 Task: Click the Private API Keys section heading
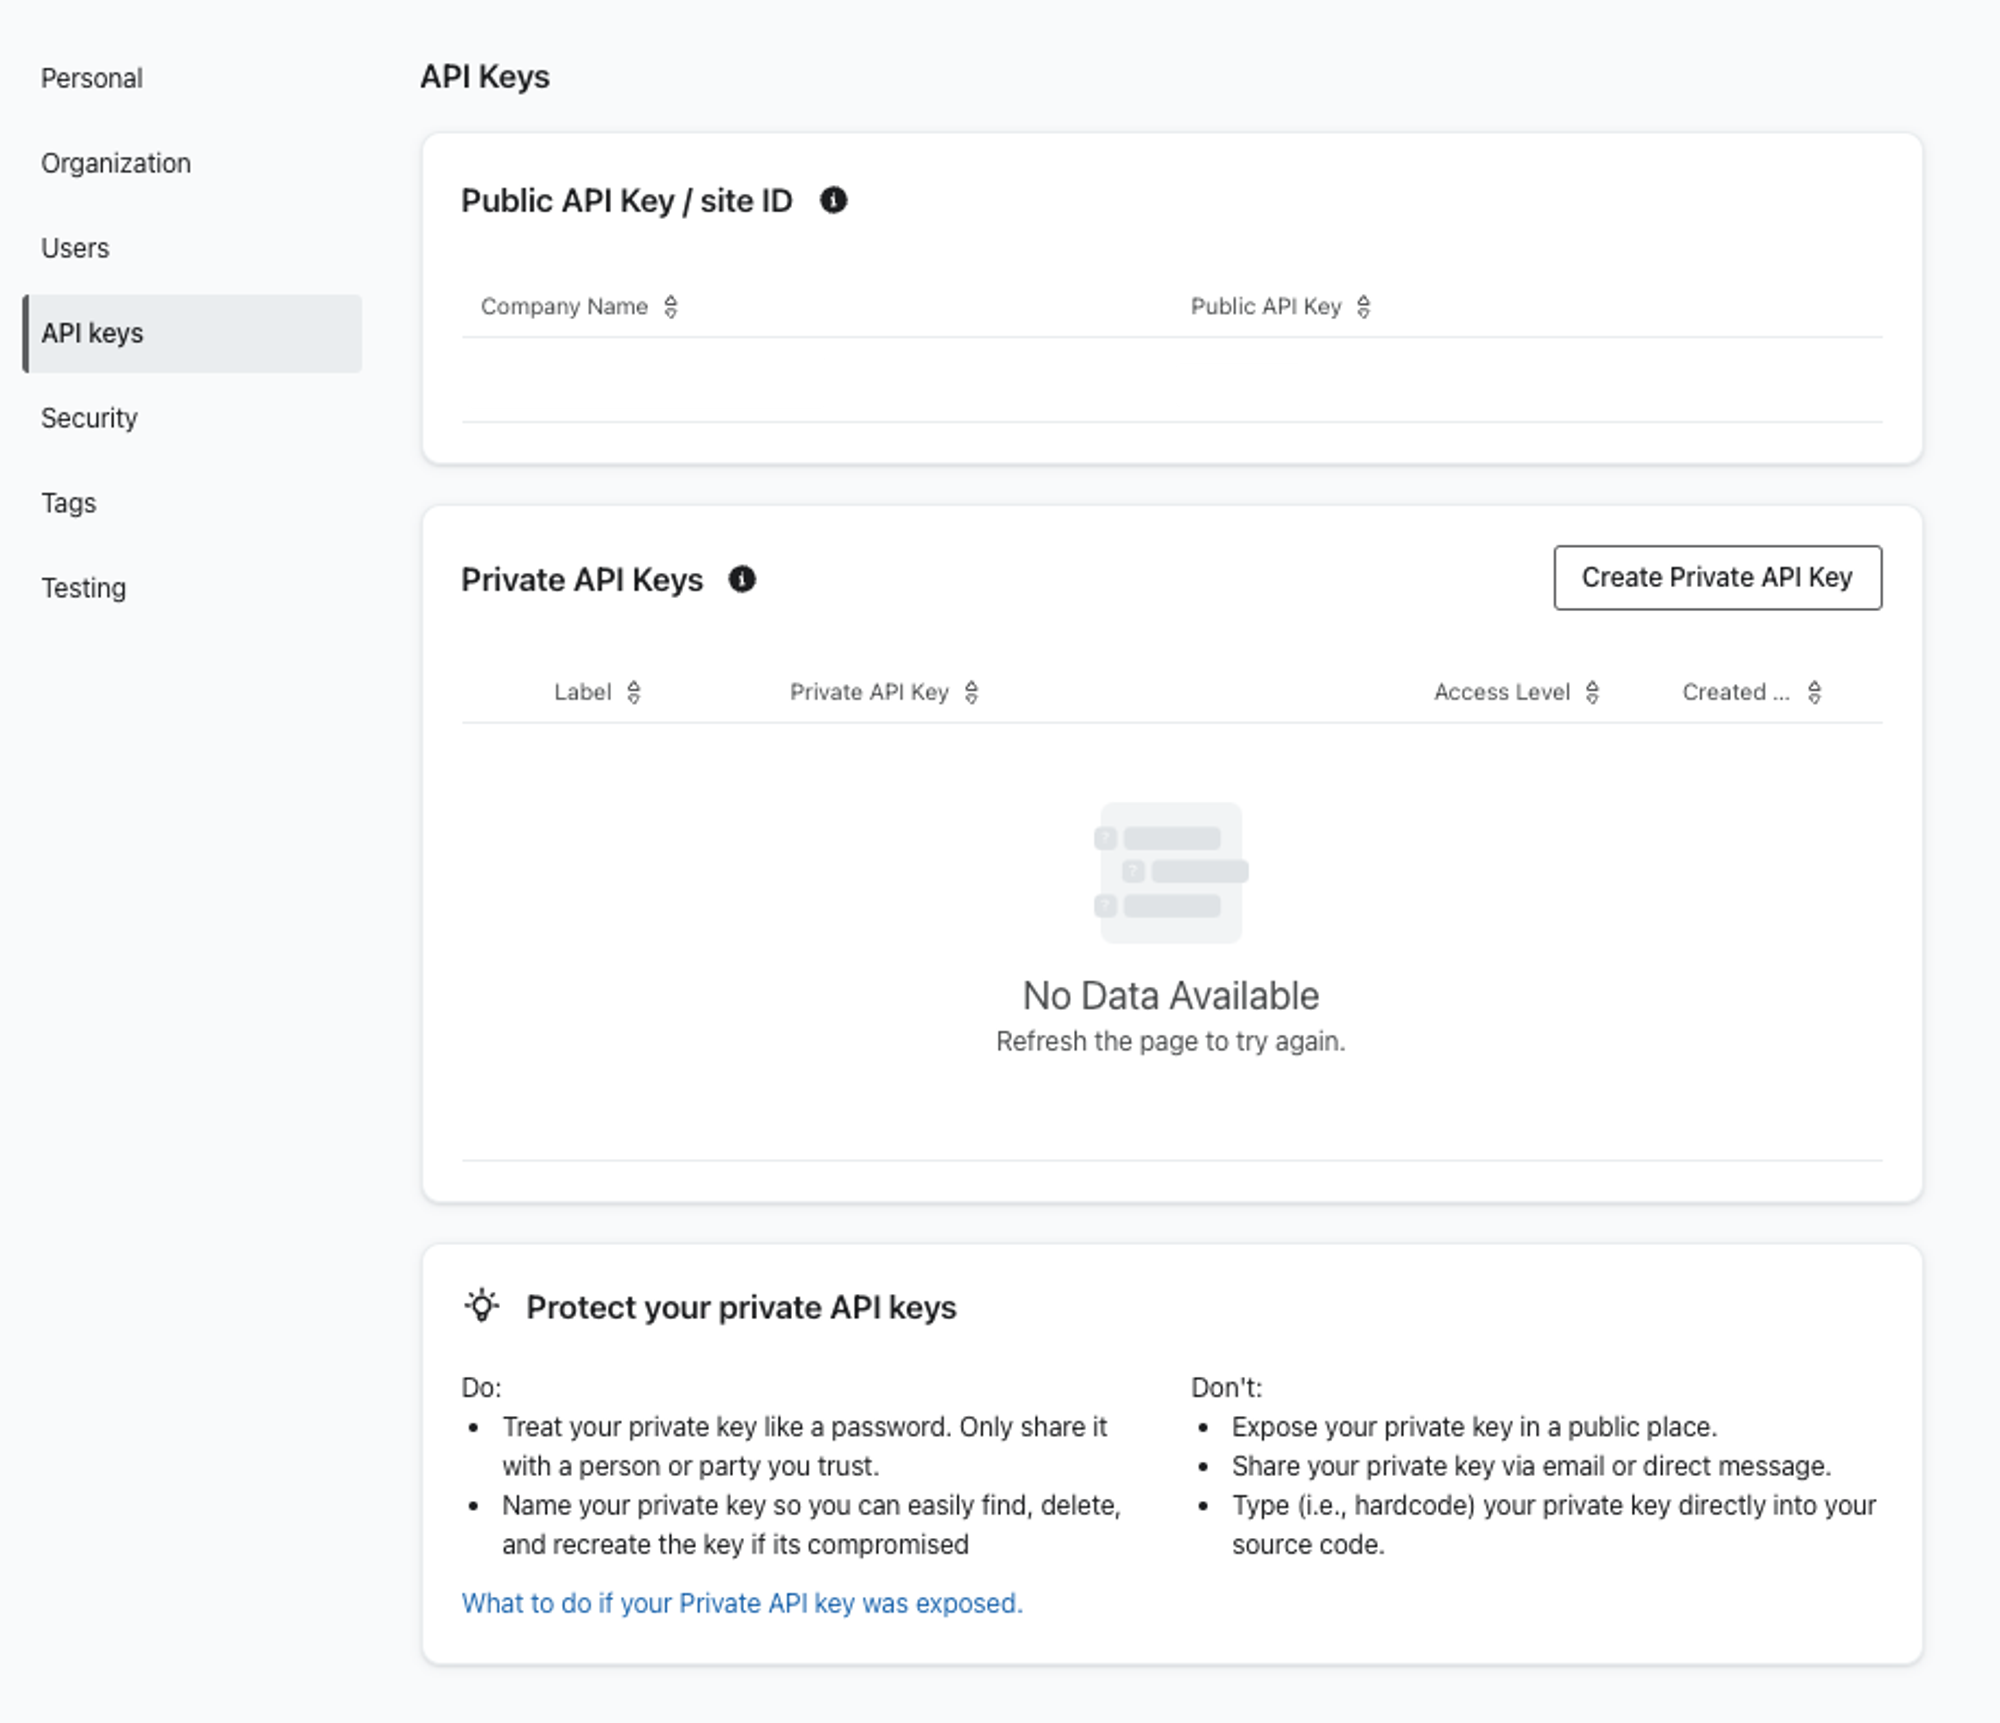(582, 580)
